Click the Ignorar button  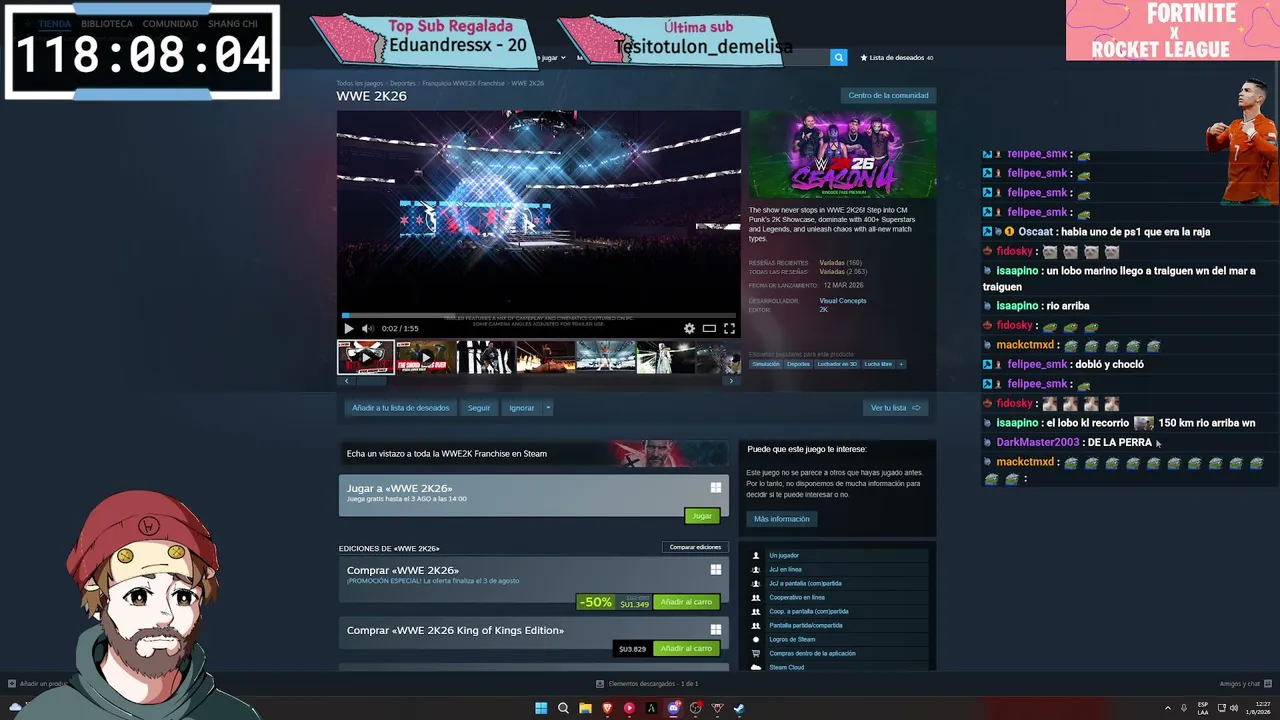click(x=522, y=408)
